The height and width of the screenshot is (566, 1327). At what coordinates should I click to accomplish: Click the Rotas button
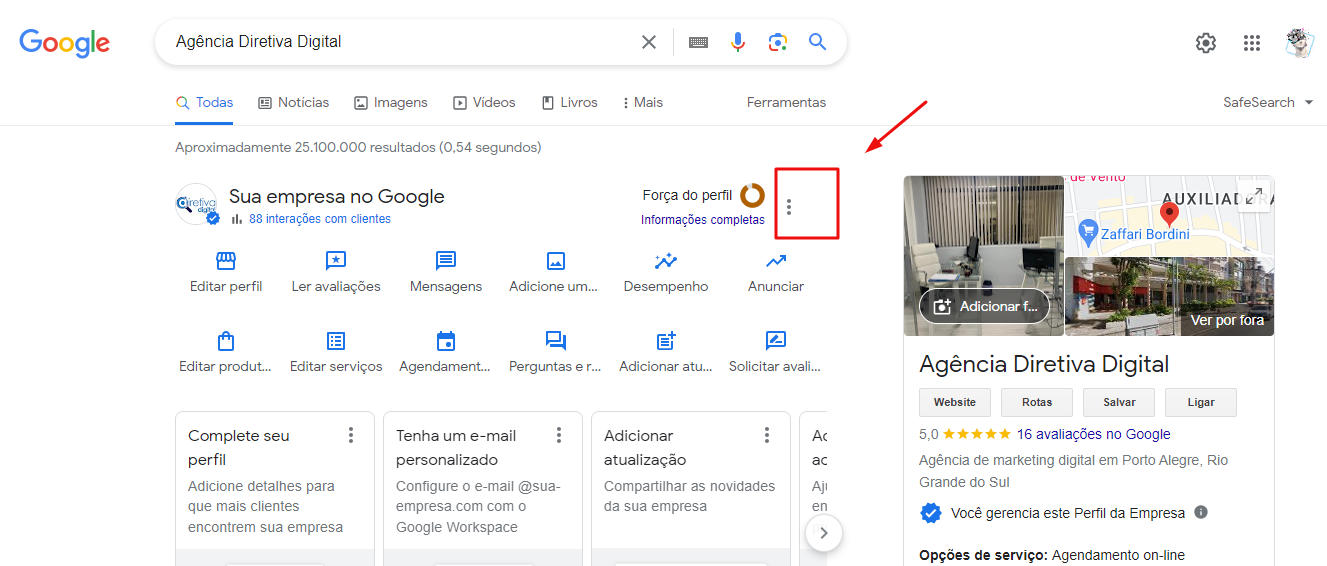pyautogui.click(x=1037, y=402)
